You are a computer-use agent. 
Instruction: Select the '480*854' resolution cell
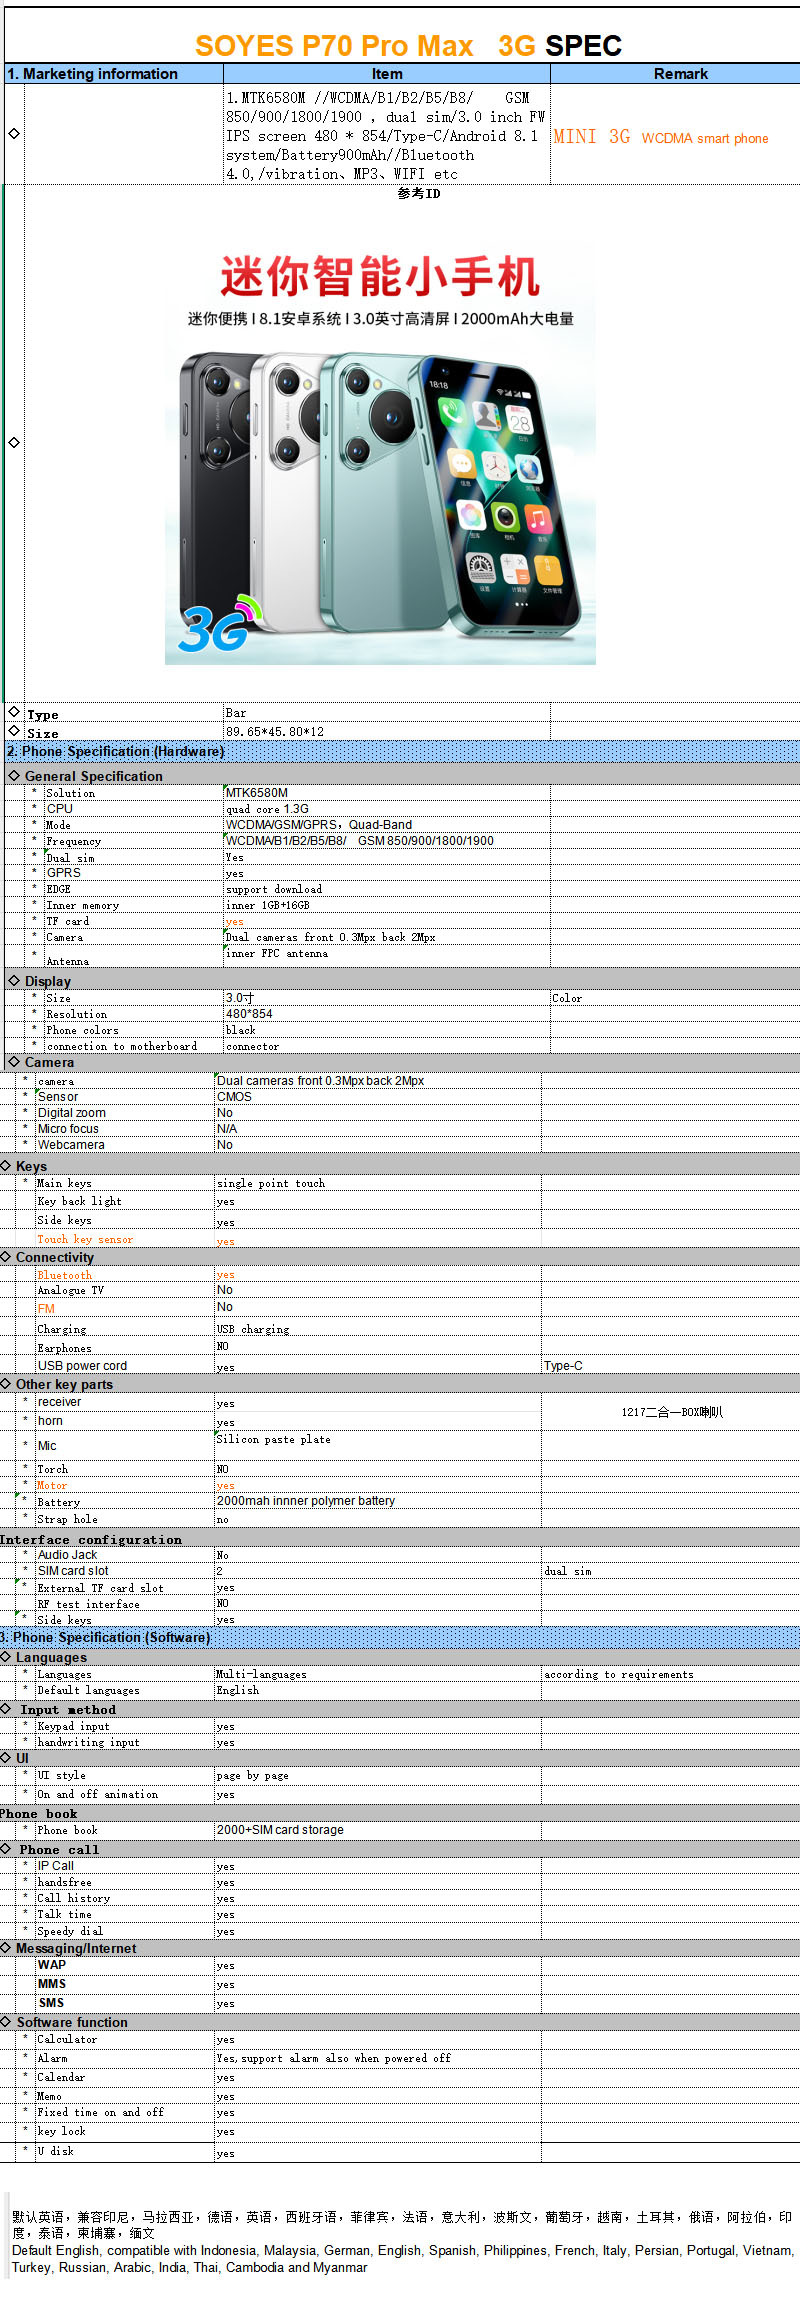(x=387, y=1014)
